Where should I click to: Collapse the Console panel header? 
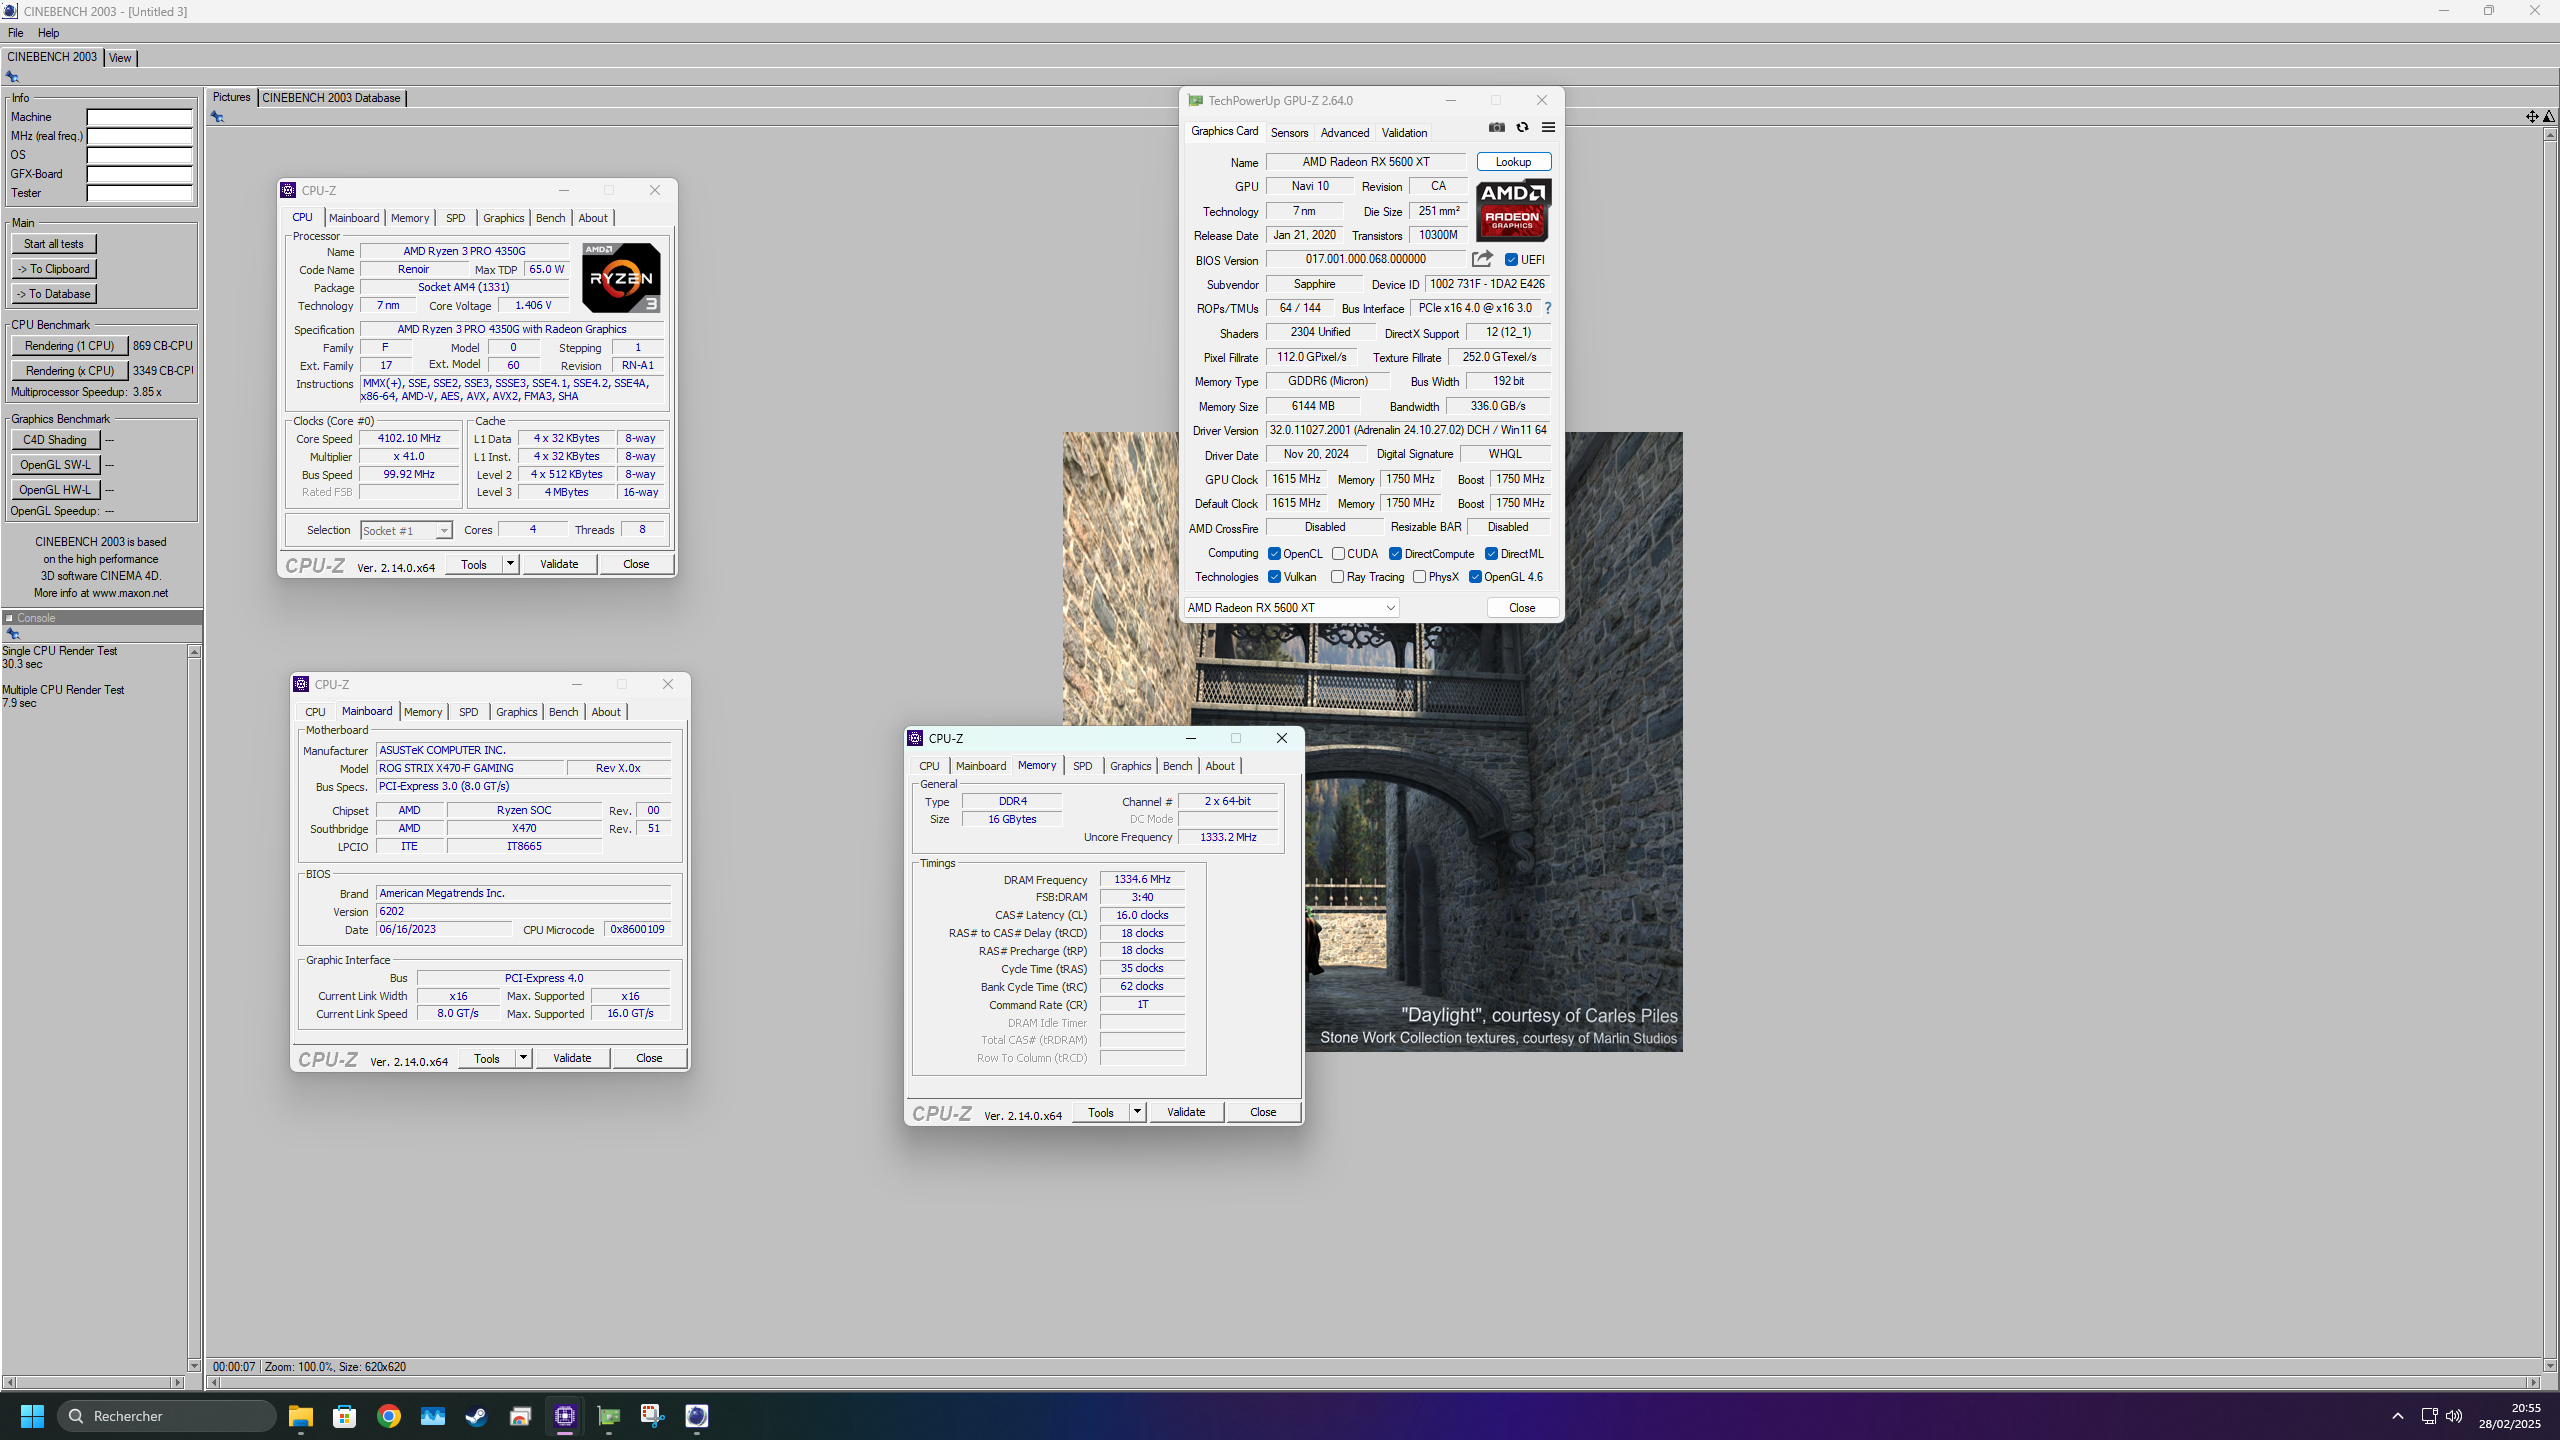pos(9,618)
